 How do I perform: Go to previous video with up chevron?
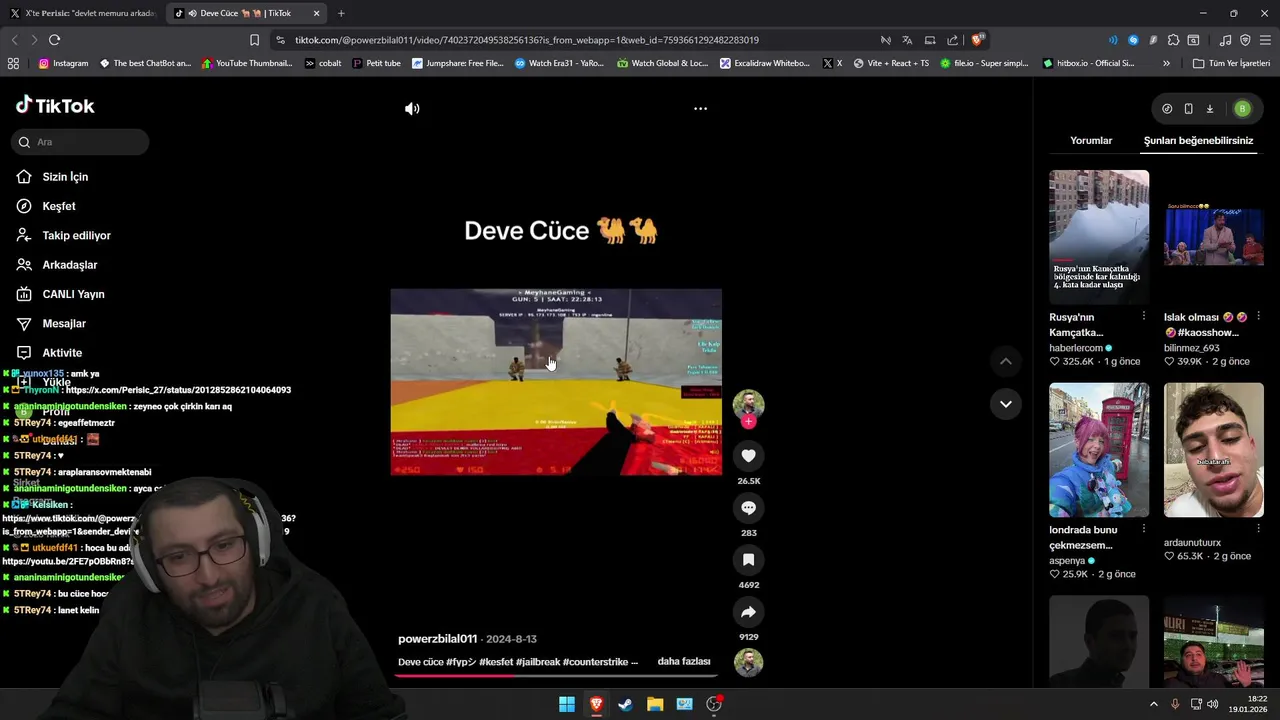pyautogui.click(x=1006, y=361)
